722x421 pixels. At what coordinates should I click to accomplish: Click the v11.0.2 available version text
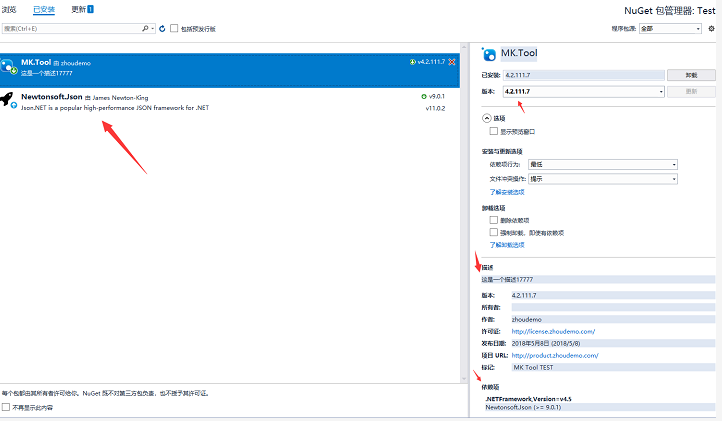(435, 108)
